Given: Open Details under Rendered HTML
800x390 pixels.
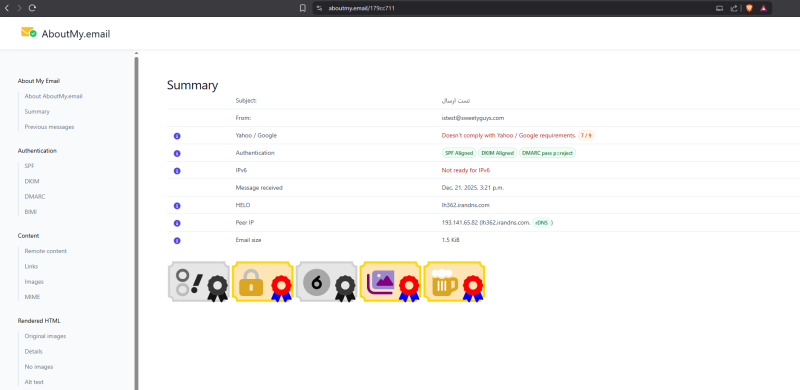Looking at the screenshot, I should (x=34, y=351).
